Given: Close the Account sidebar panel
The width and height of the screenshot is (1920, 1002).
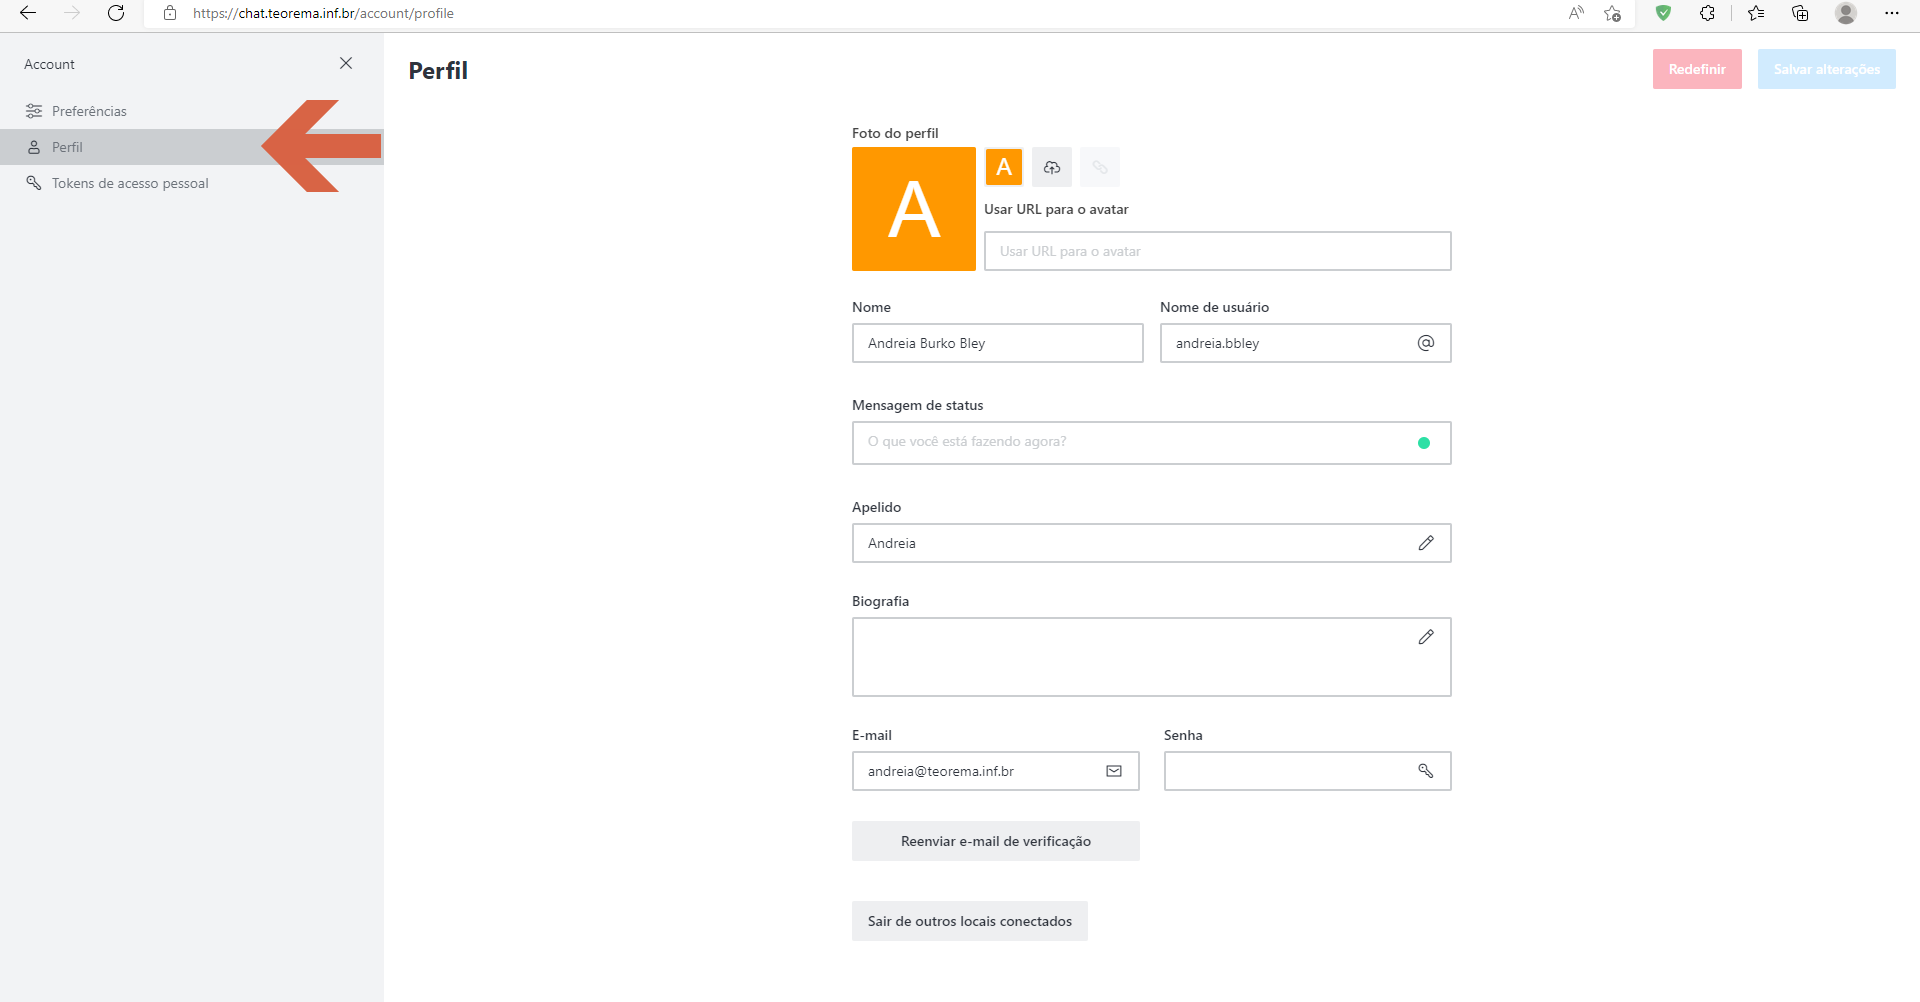Looking at the screenshot, I should 346,63.
